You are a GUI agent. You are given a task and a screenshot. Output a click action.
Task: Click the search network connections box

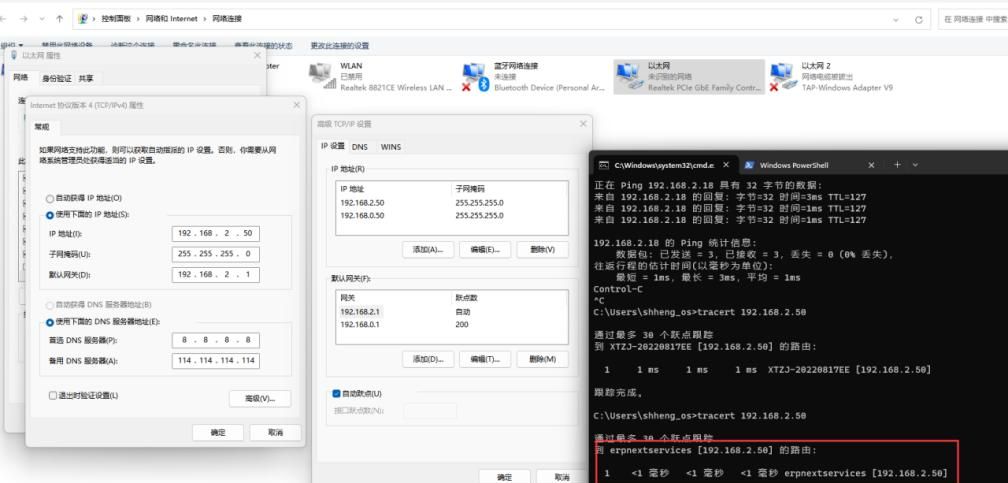[x=973, y=20]
